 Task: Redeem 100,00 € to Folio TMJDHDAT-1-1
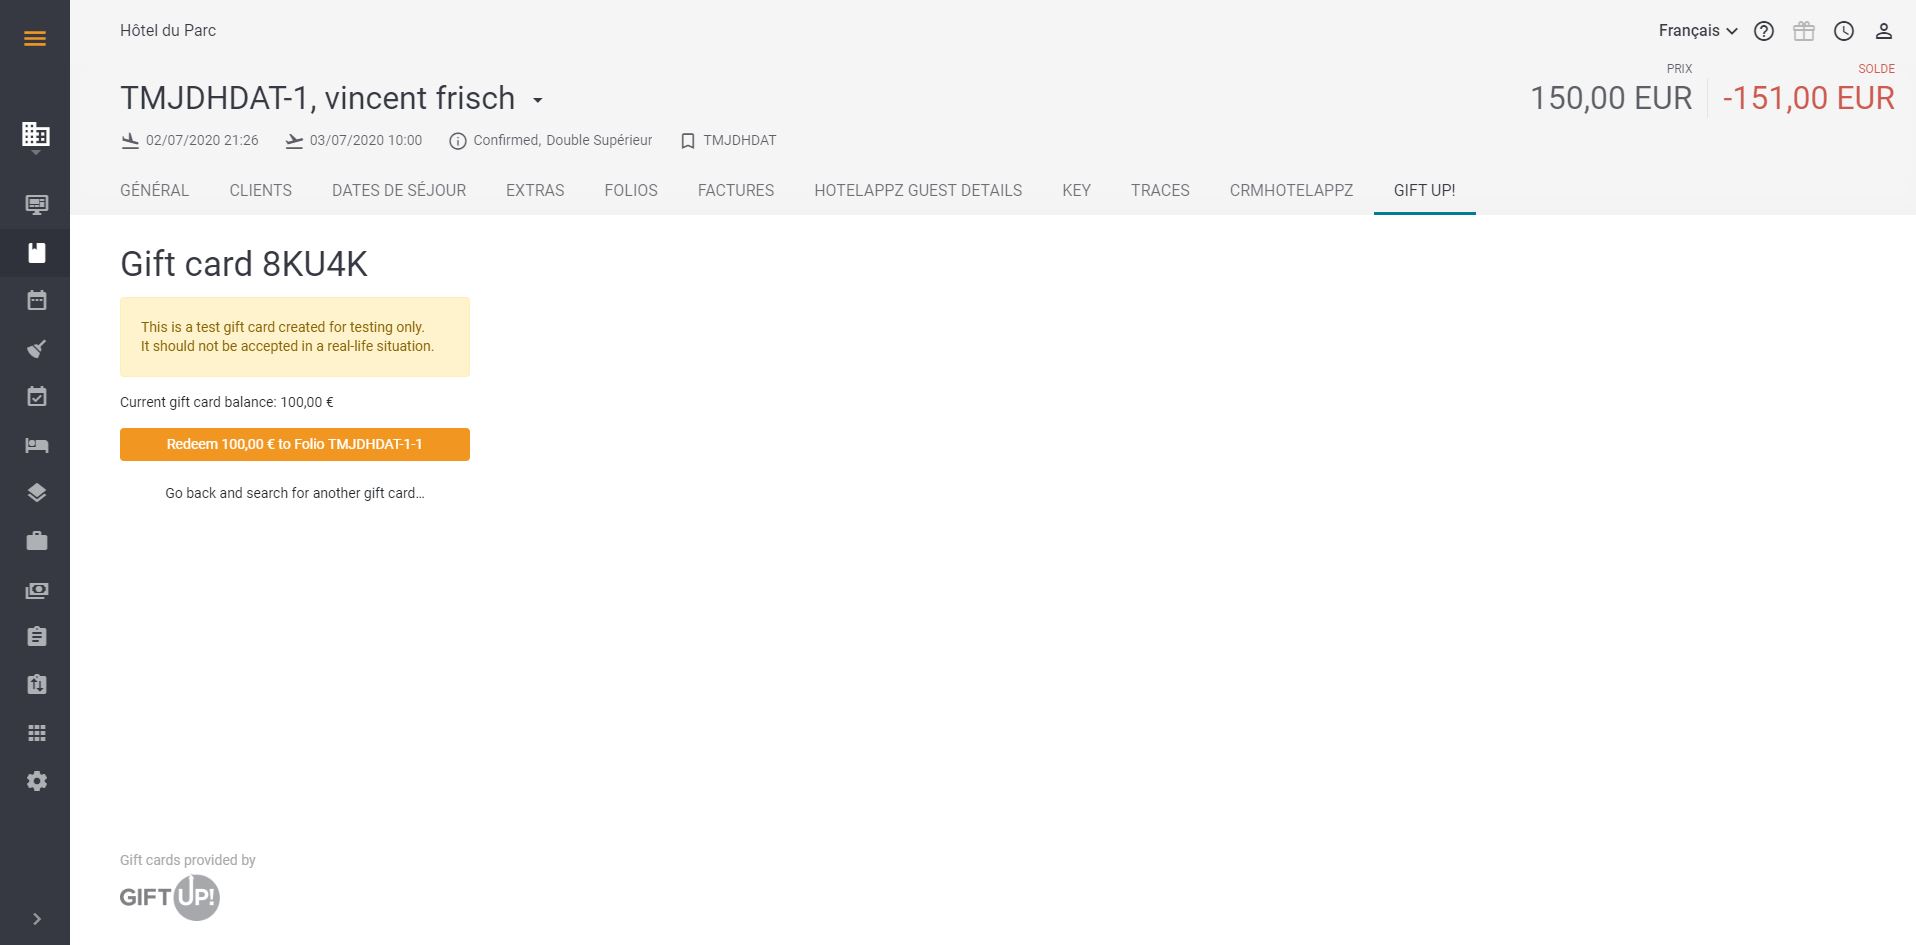(295, 444)
